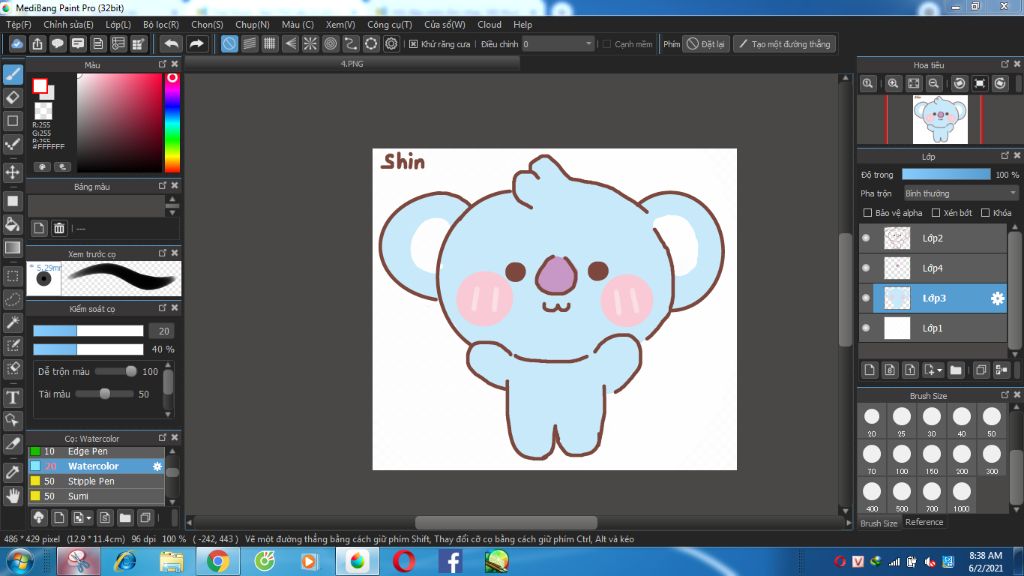Click the Redo arrow in toolbar
The width and height of the screenshot is (1024, 576).
196,44
